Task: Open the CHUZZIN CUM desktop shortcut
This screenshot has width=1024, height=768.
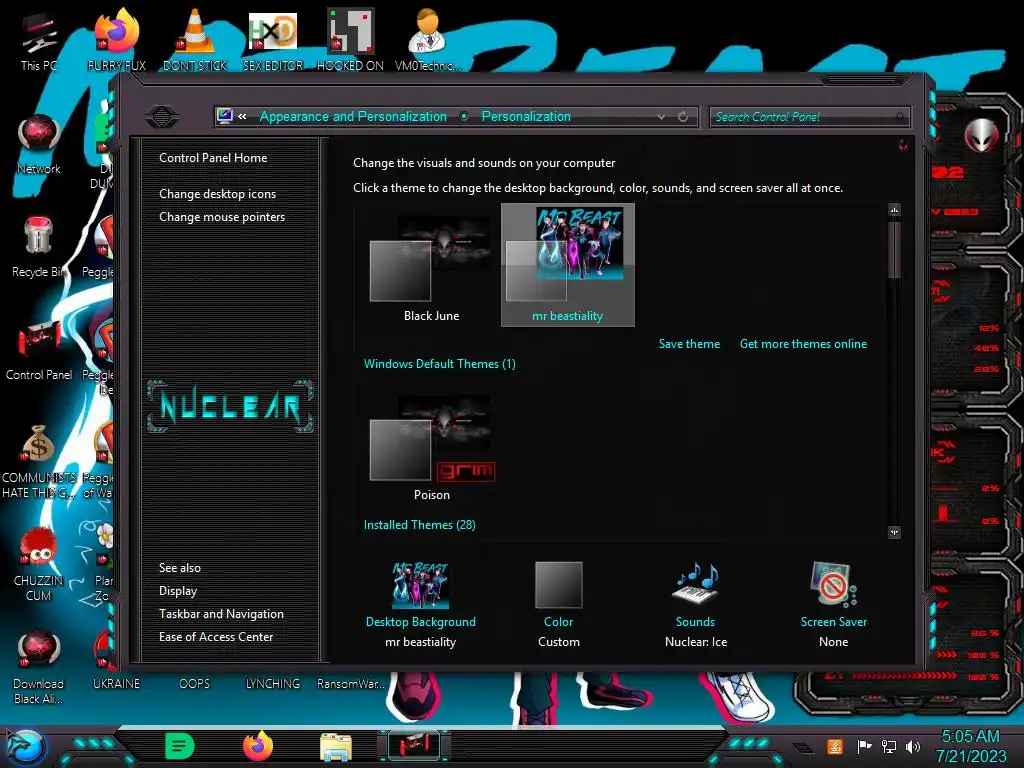Action: tap(39, 564)
